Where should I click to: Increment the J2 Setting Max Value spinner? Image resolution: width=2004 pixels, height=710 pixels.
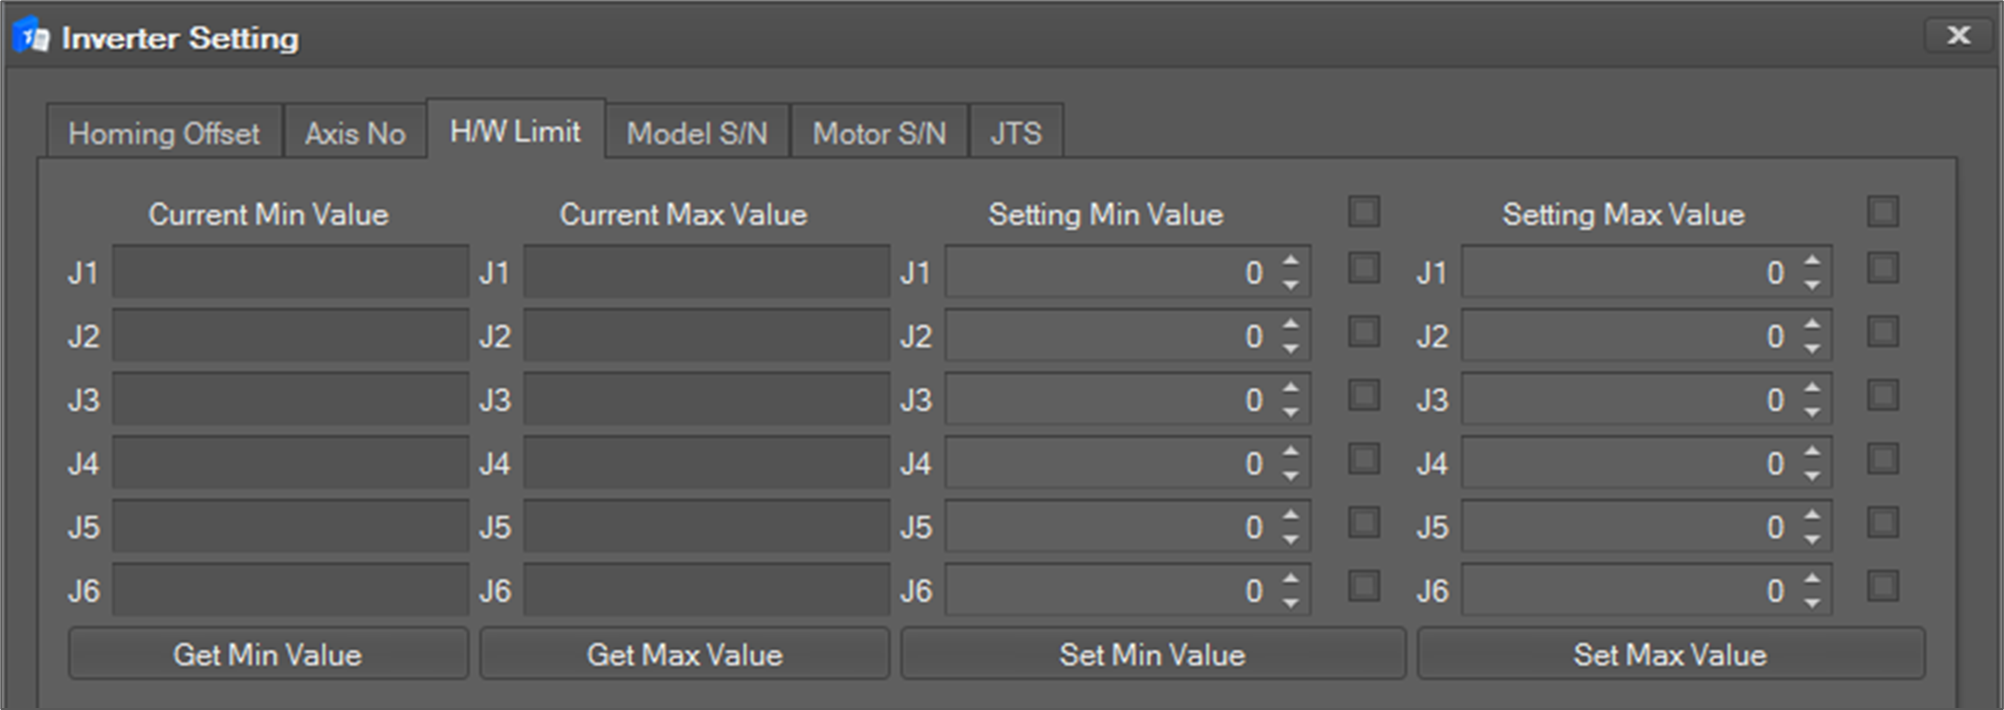click(1812, 324)
